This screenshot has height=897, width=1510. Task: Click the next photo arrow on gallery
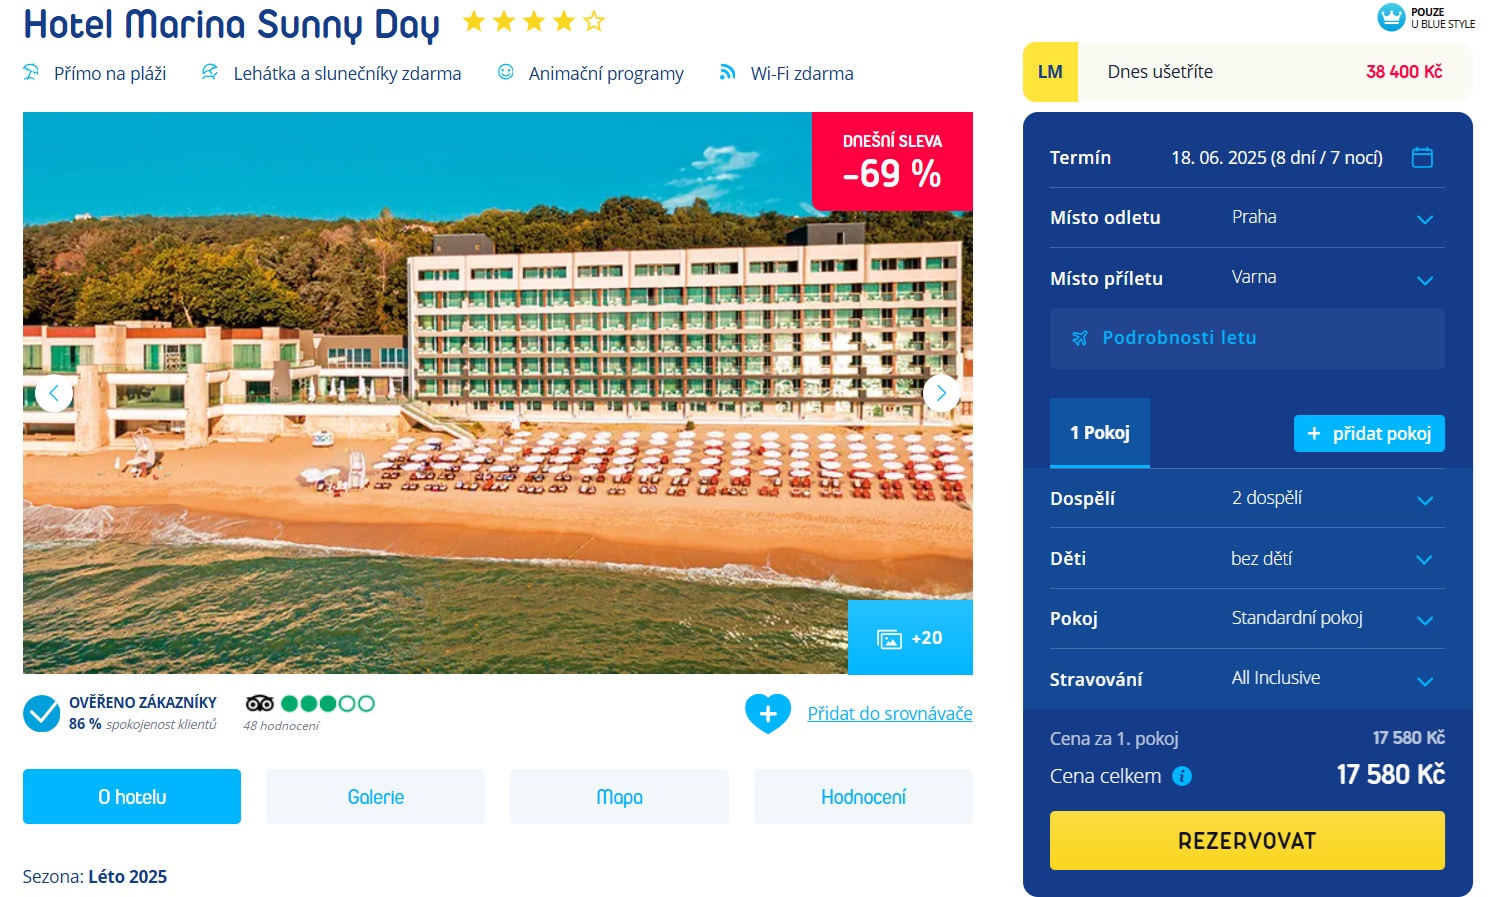point(941,393)
